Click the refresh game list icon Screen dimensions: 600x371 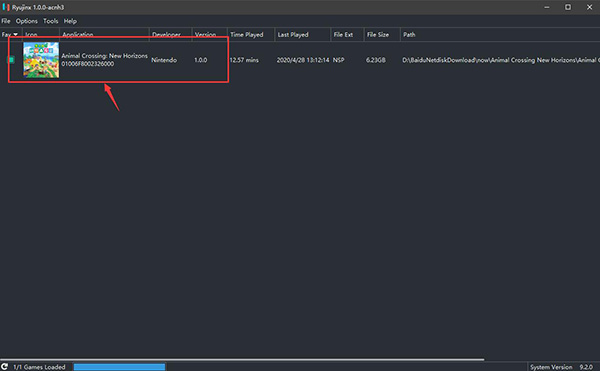pos(5,366)
